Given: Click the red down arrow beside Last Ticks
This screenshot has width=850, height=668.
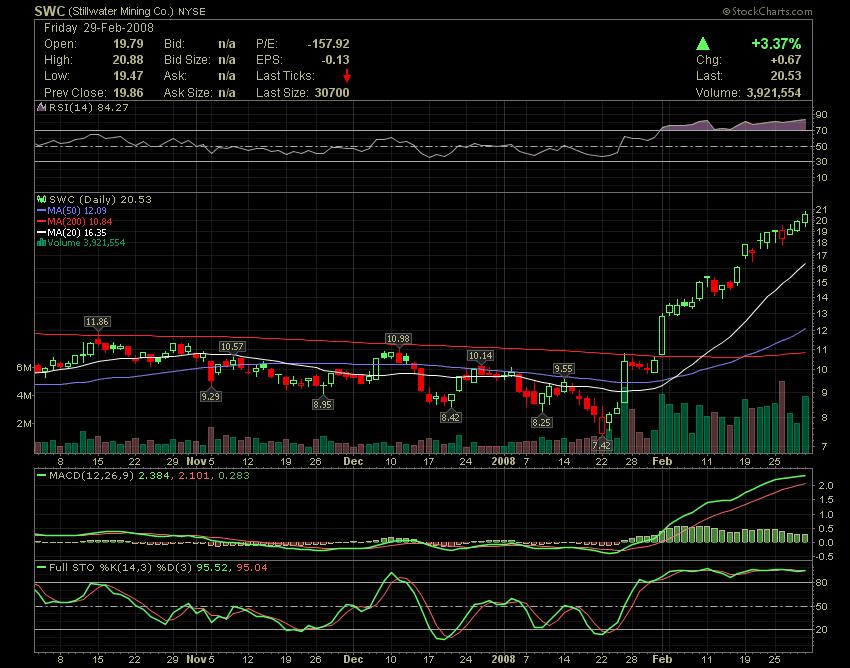Looking at the screenshot, I should (346, 76).
